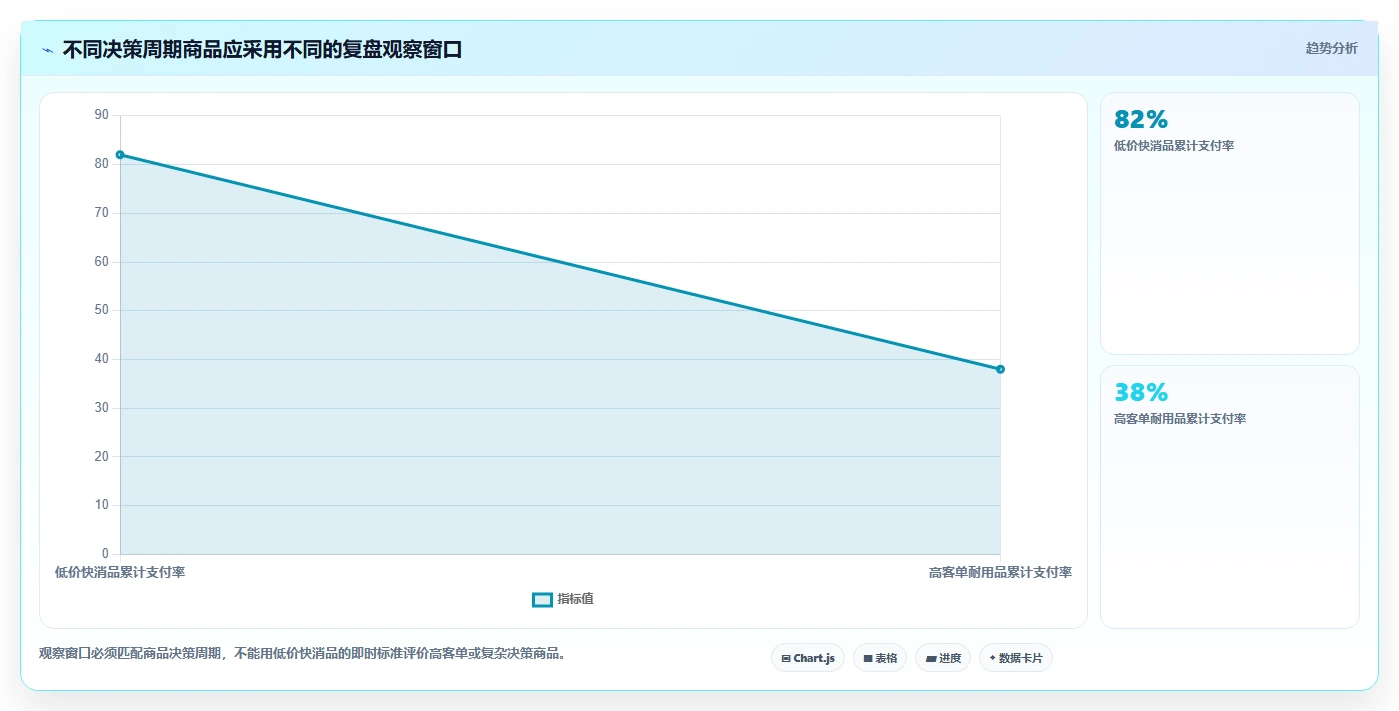The height and width of the screenshot is (711, 1399).
Task: Click the card label 低价快消品累计支付率 under 82%
Action: point(1174,146)
